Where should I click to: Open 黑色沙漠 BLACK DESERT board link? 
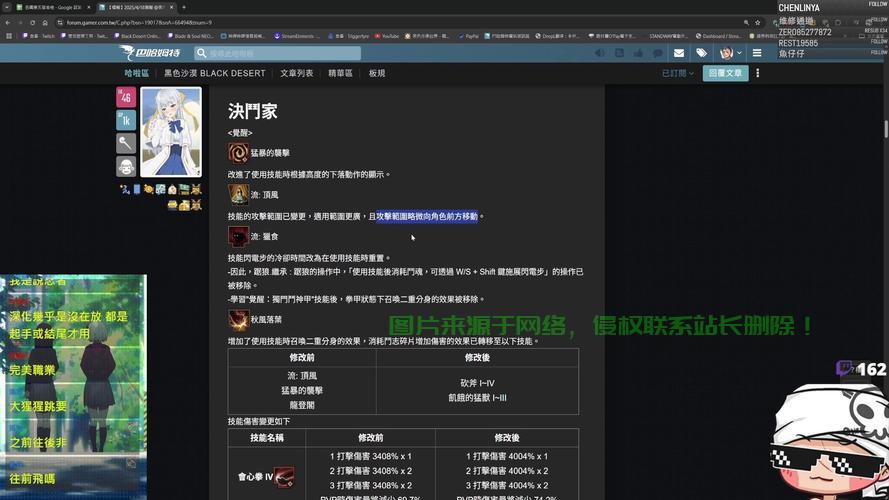pyautogui.click(x=214, y=73)
